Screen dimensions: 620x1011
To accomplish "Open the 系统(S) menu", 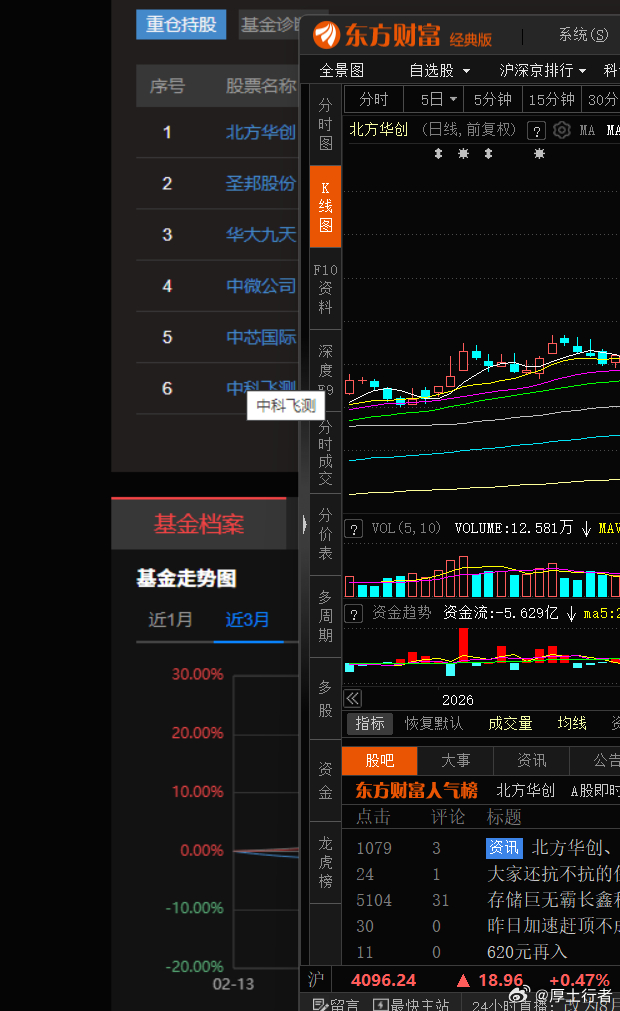I will pos(583,35).
